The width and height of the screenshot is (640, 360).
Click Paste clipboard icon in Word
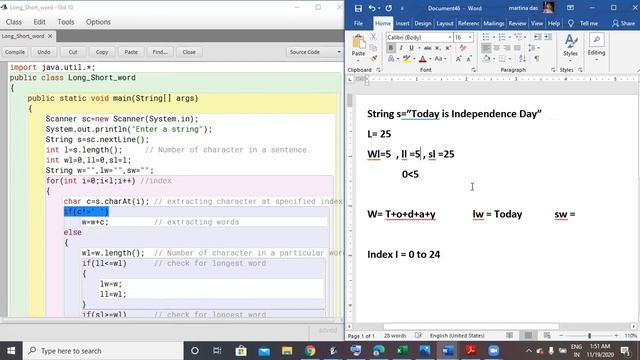pos(358,42)
